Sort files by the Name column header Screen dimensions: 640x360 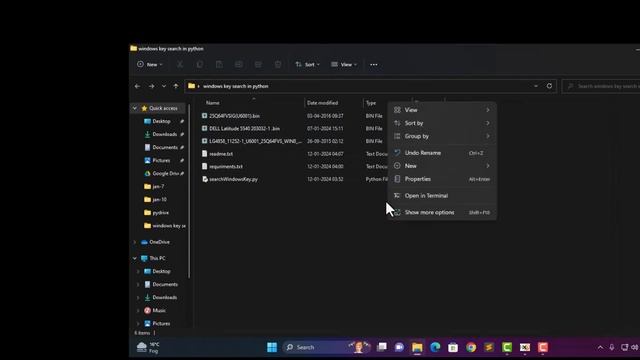[x=212, y=103]
